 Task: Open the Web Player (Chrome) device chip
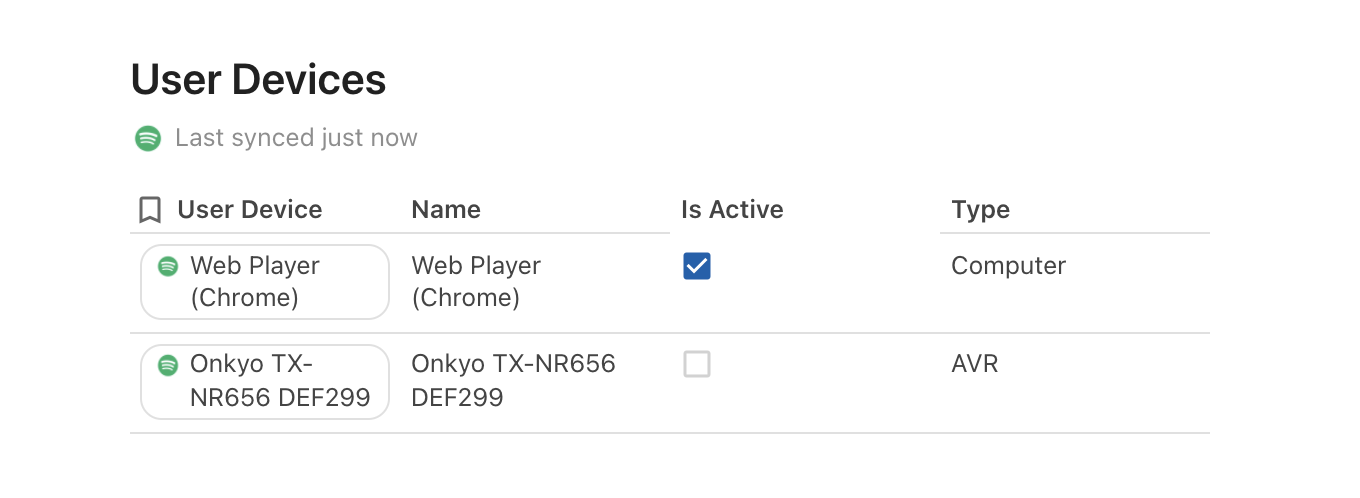click(x=265, y=282)
